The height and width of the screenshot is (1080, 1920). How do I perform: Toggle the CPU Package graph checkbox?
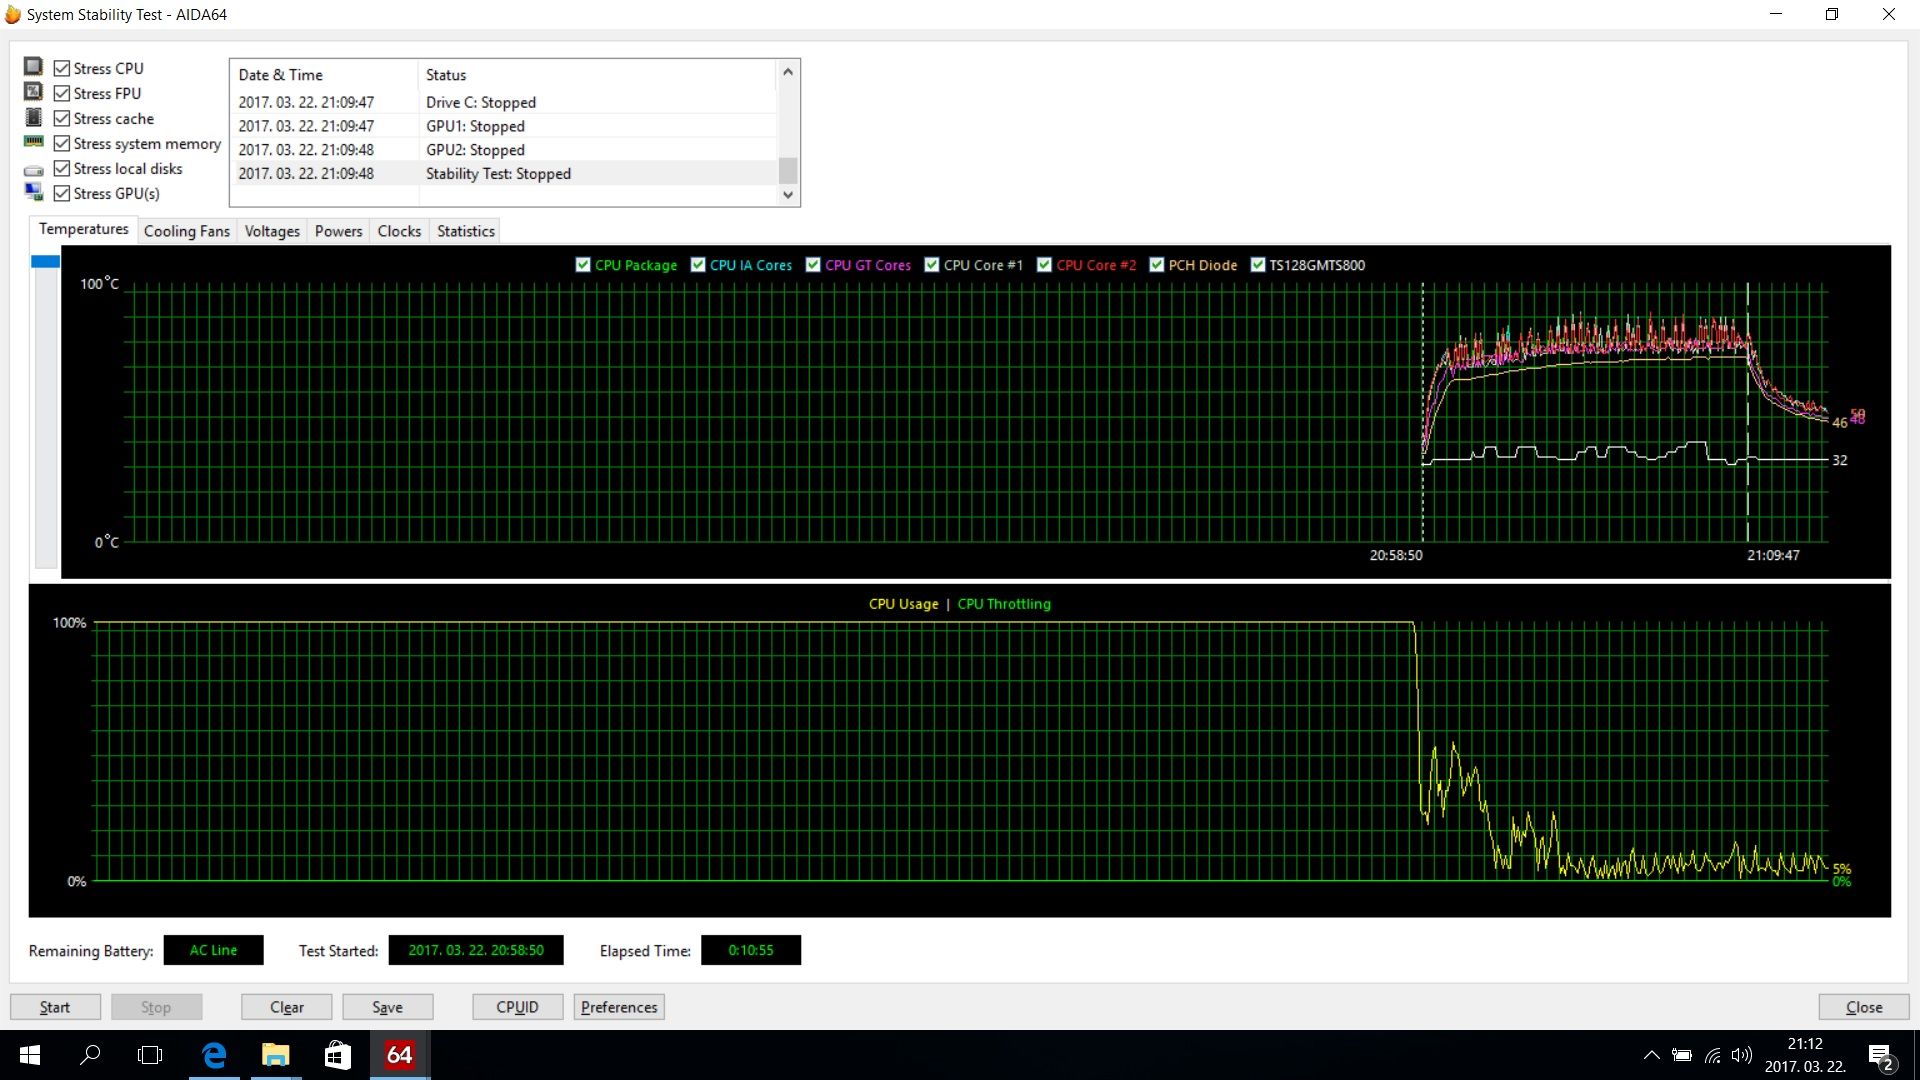pos(583,265)
